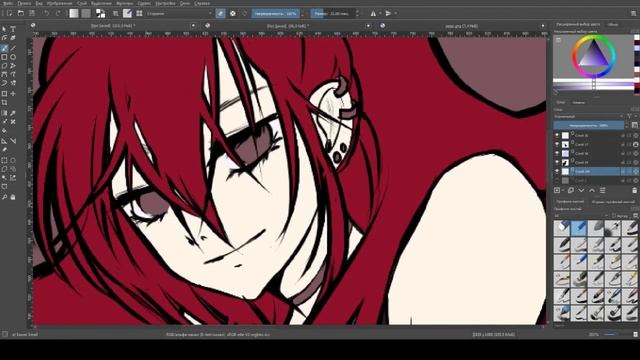Create a new document from toolbar
The width and height of the screenshot is (640, 360).
coord(9,13)
